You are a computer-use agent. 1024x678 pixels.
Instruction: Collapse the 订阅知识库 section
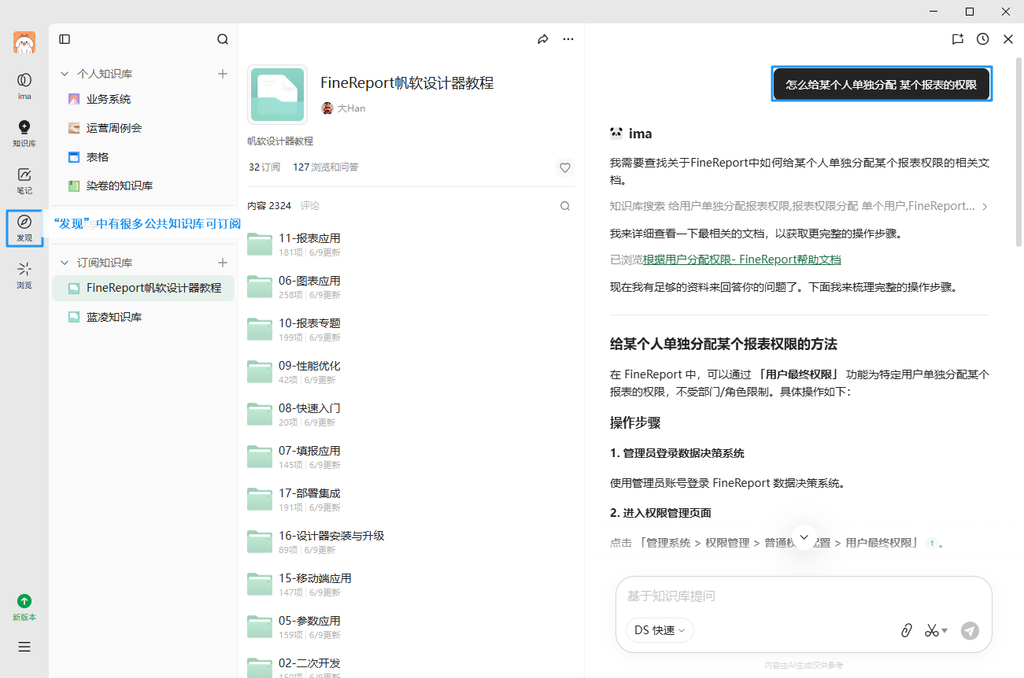(x=65, y=263)
